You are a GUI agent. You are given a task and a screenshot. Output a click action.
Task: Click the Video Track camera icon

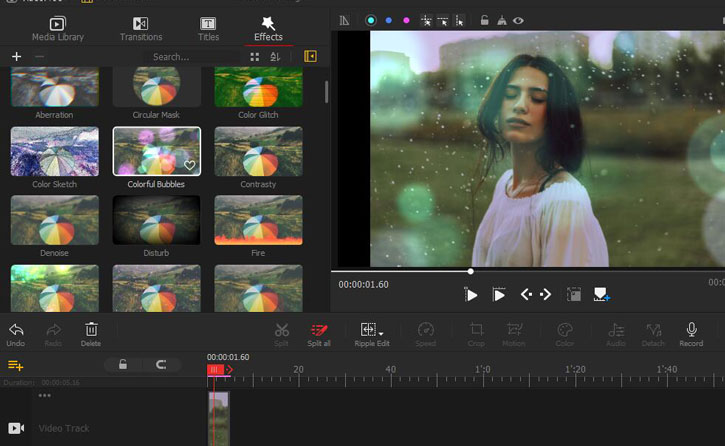tap(16, 428)
